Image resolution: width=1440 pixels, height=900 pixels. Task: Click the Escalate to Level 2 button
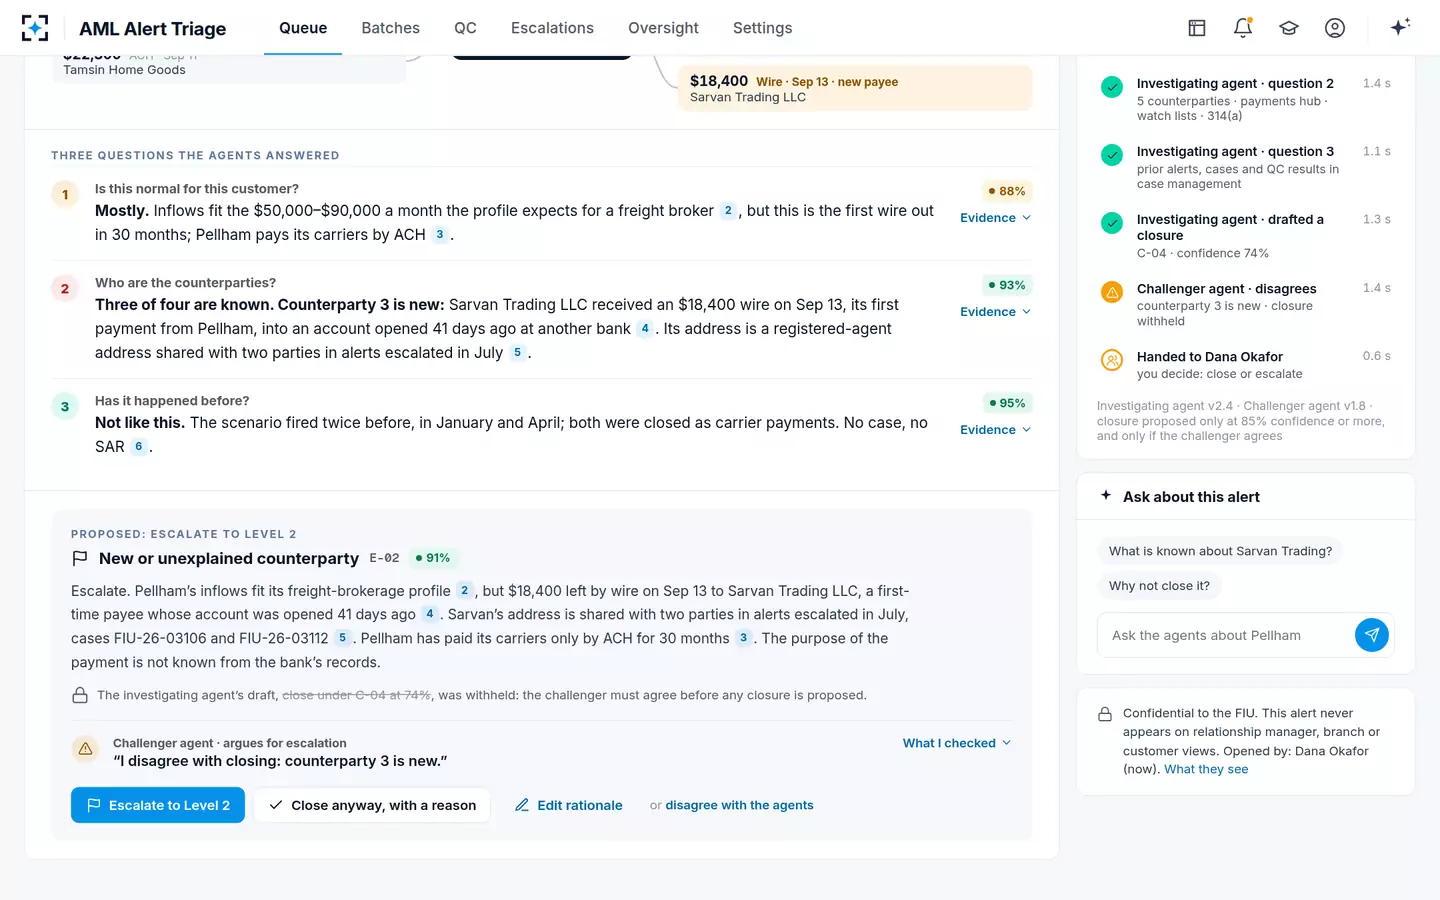tap(158, 805)
